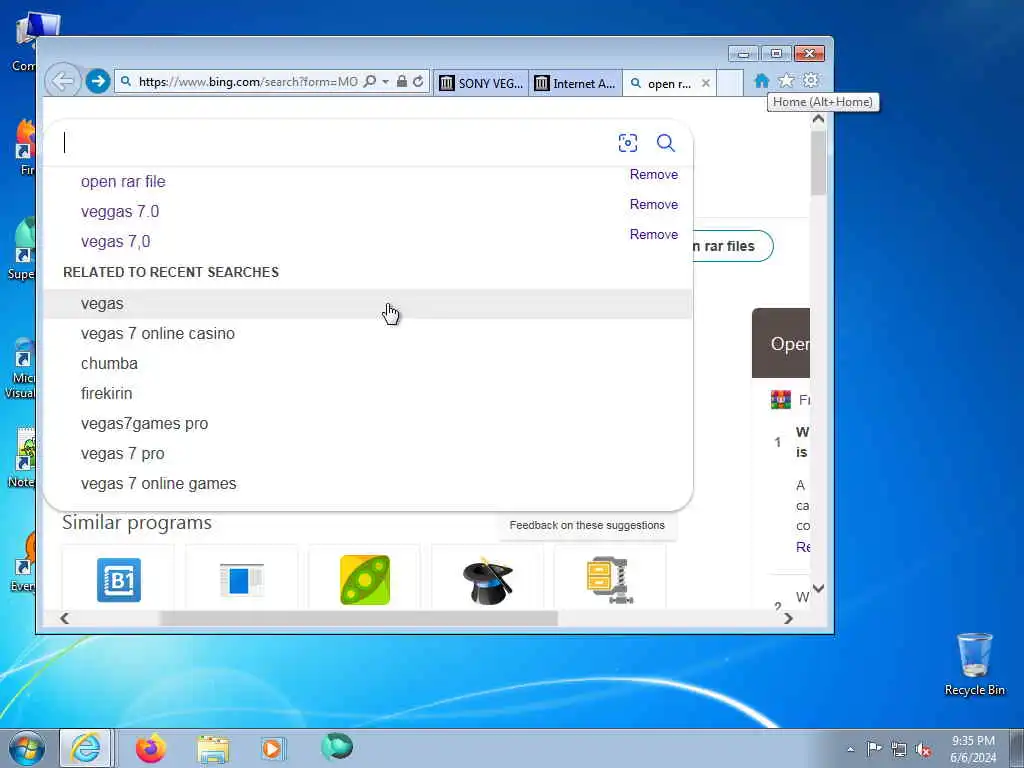Screen dimensions: 1024x768
Task: Click the WinRAR icon in sidebar result
Action: [780, 400]
